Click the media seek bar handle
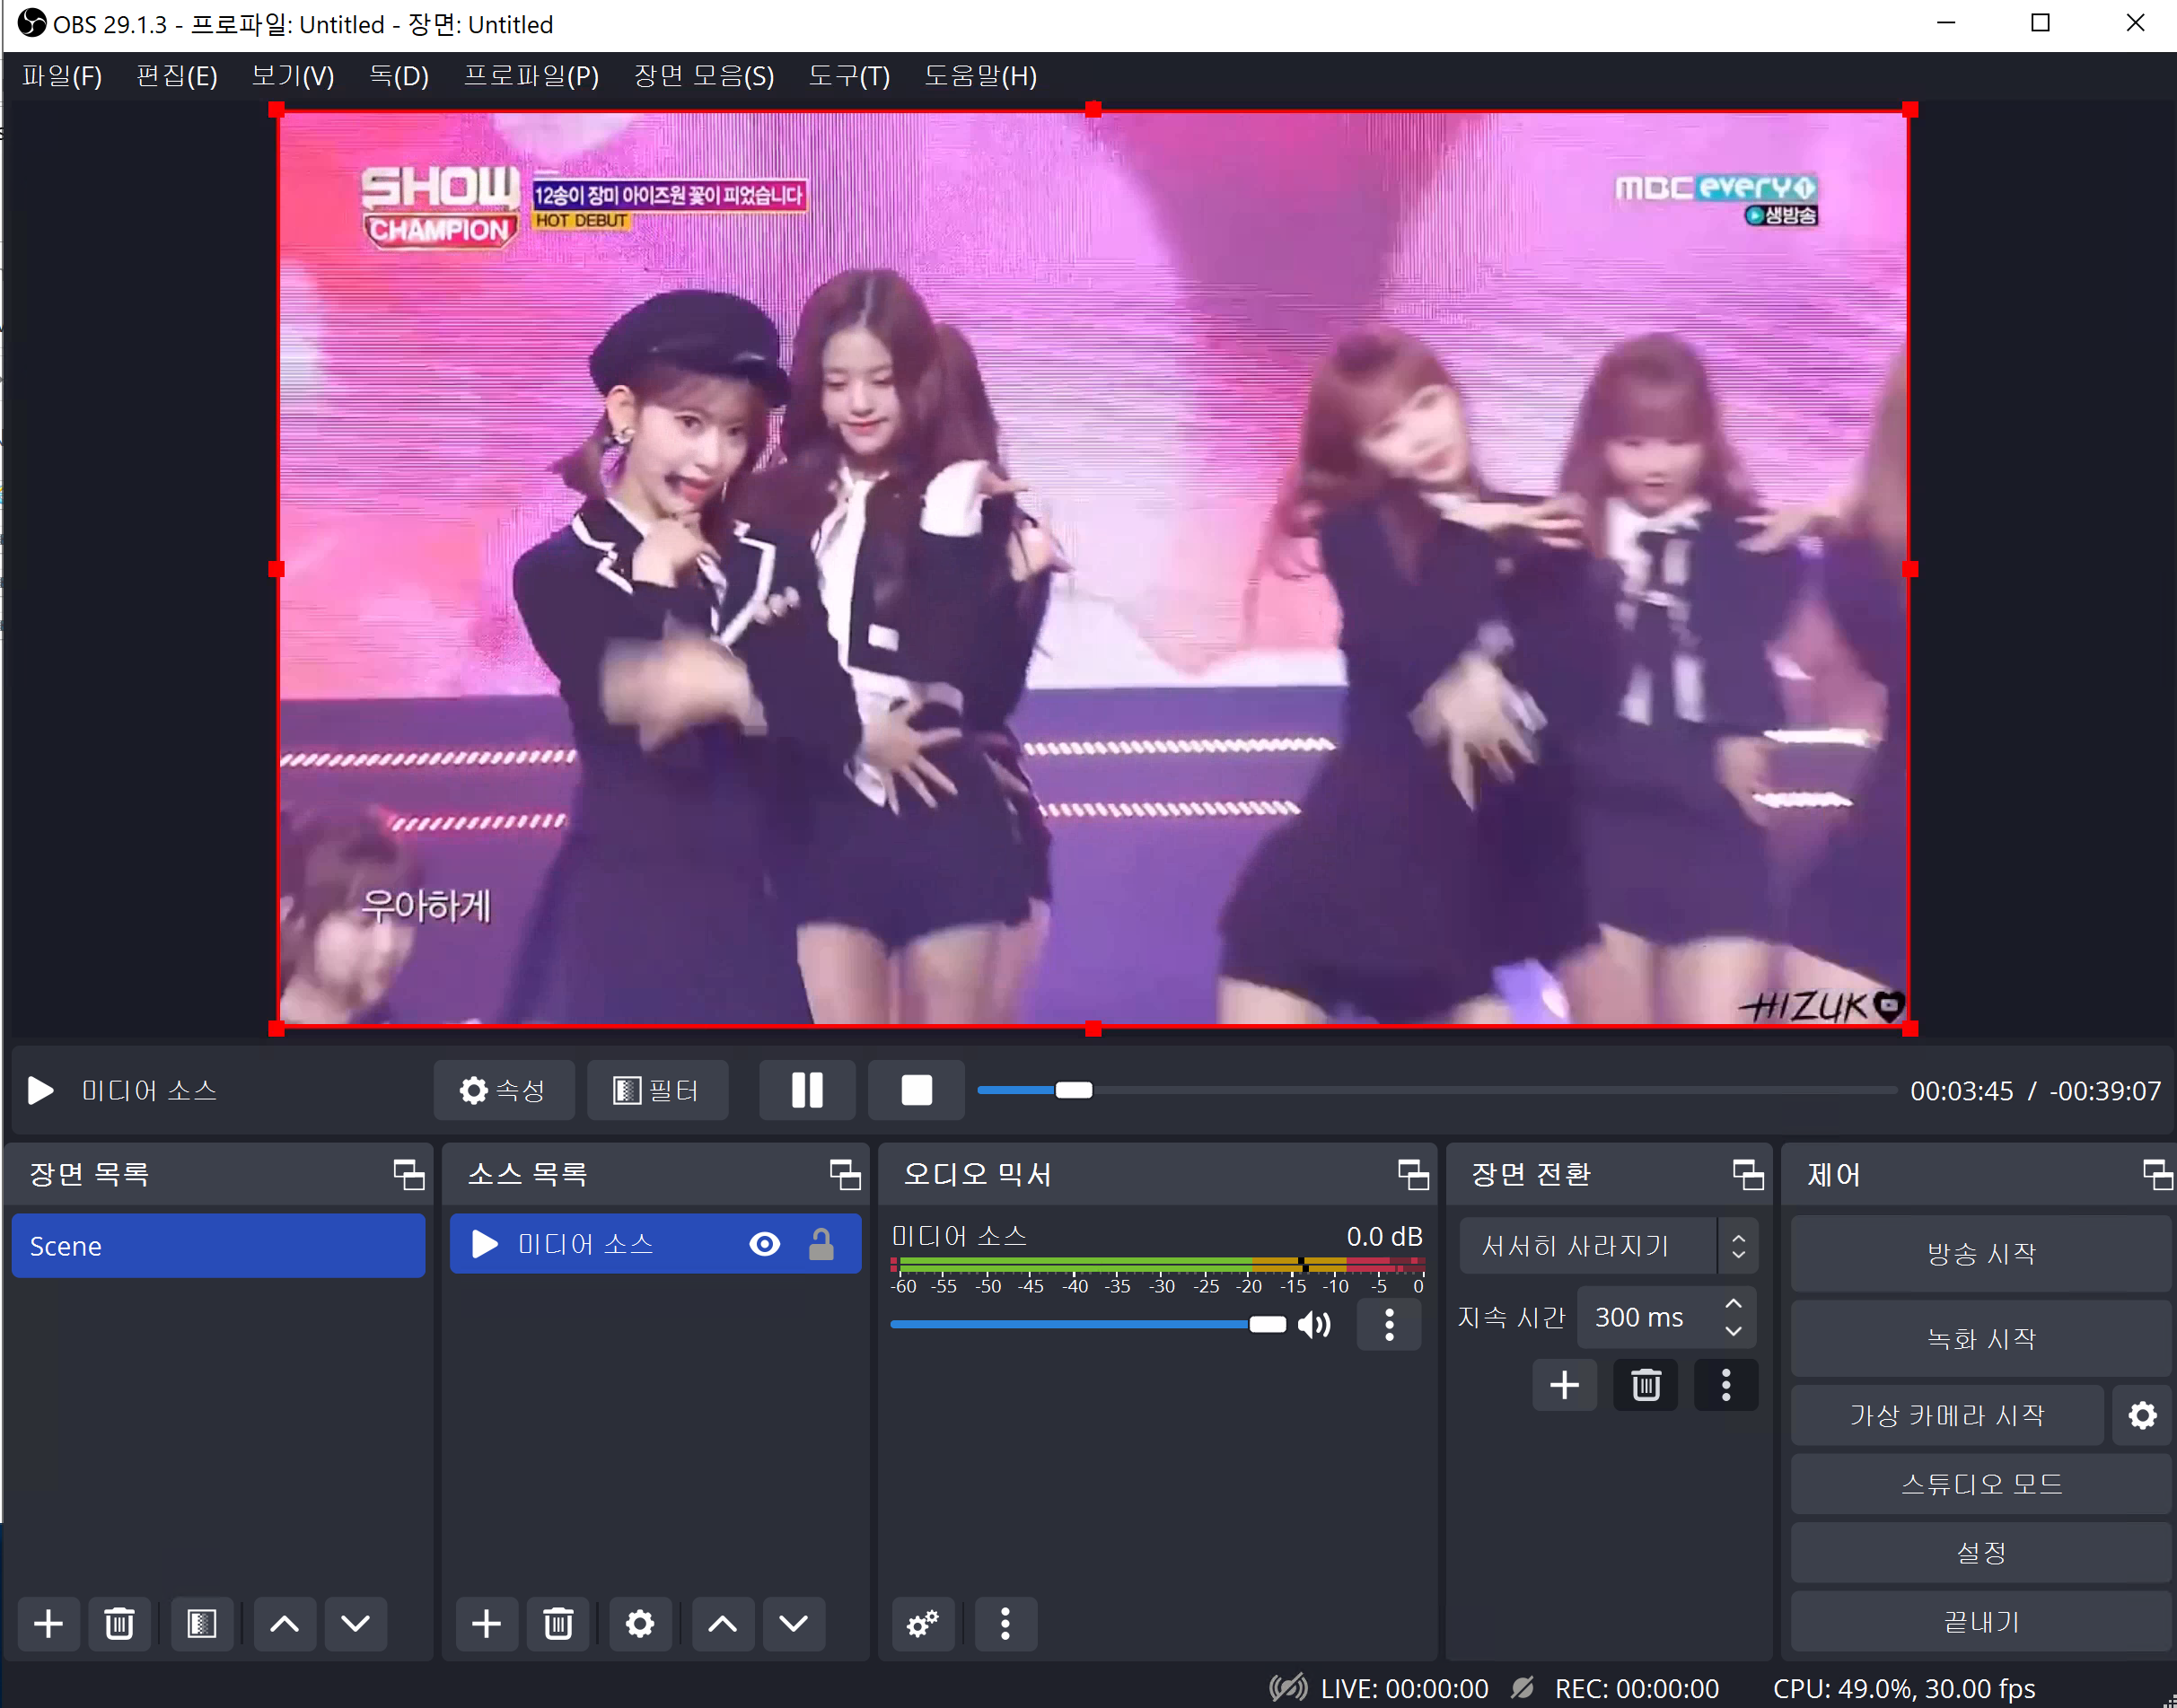2177x1708 pixels. pyautogui.click(x=1074, y=1090)
